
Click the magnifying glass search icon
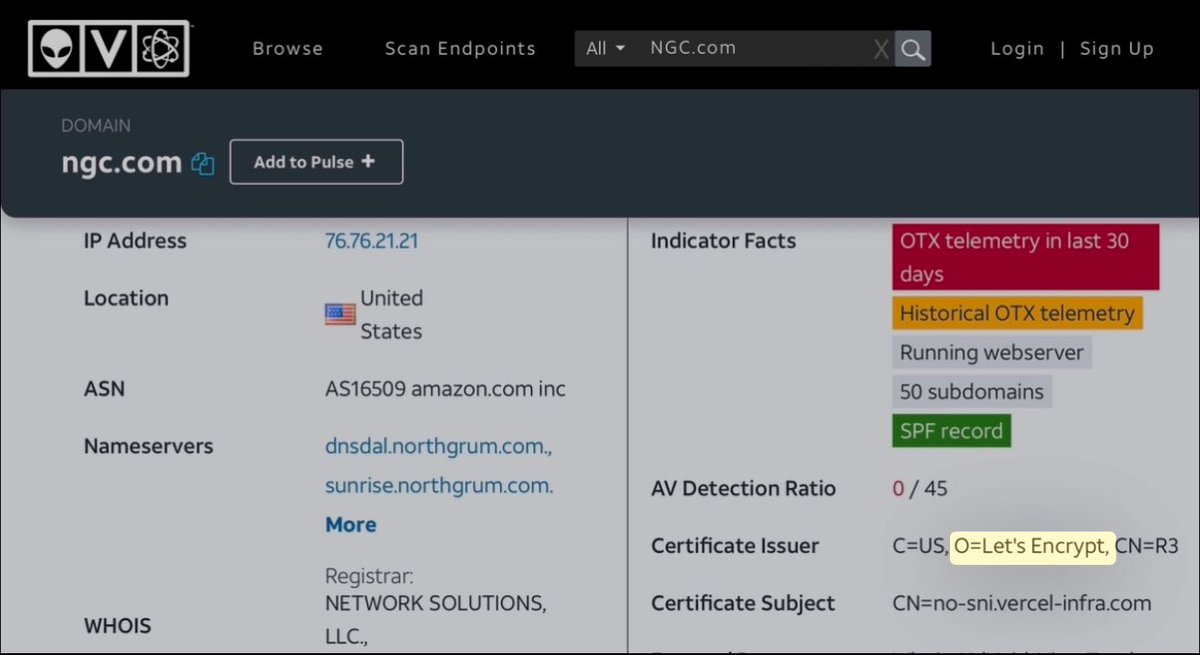(x=912, y=49)
